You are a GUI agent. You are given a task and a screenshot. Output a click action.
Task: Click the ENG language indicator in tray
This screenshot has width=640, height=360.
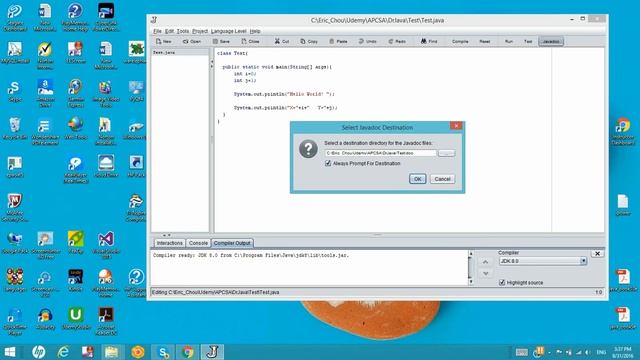601,352
